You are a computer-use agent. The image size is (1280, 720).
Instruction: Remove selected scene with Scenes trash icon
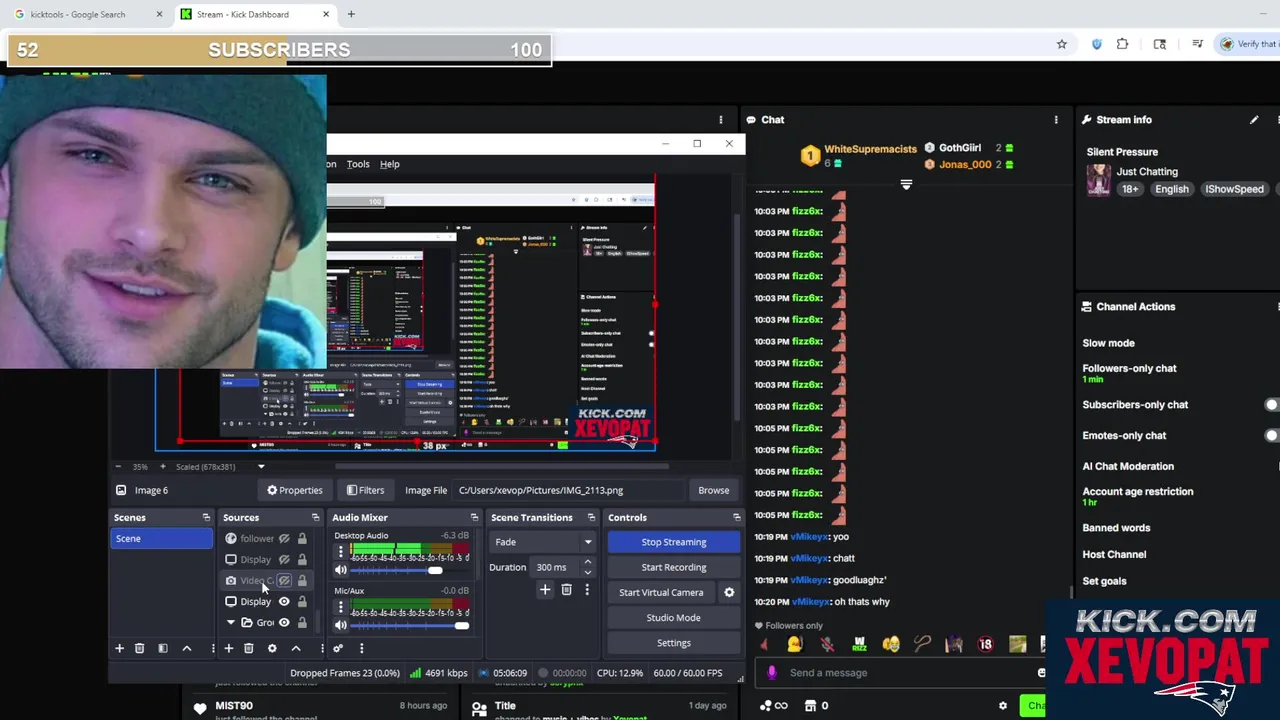(140, 648)
